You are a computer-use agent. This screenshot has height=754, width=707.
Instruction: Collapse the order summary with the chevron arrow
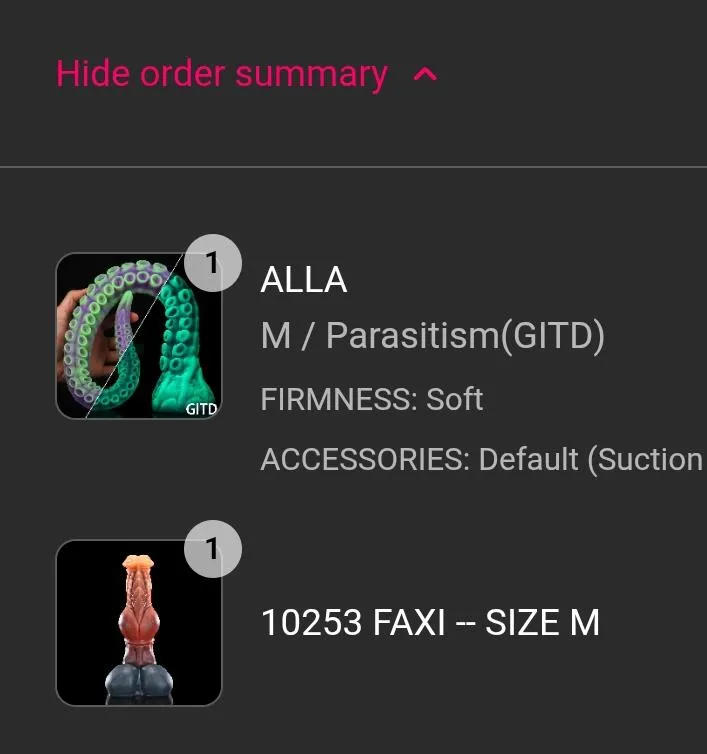click(x=425, y=74)
